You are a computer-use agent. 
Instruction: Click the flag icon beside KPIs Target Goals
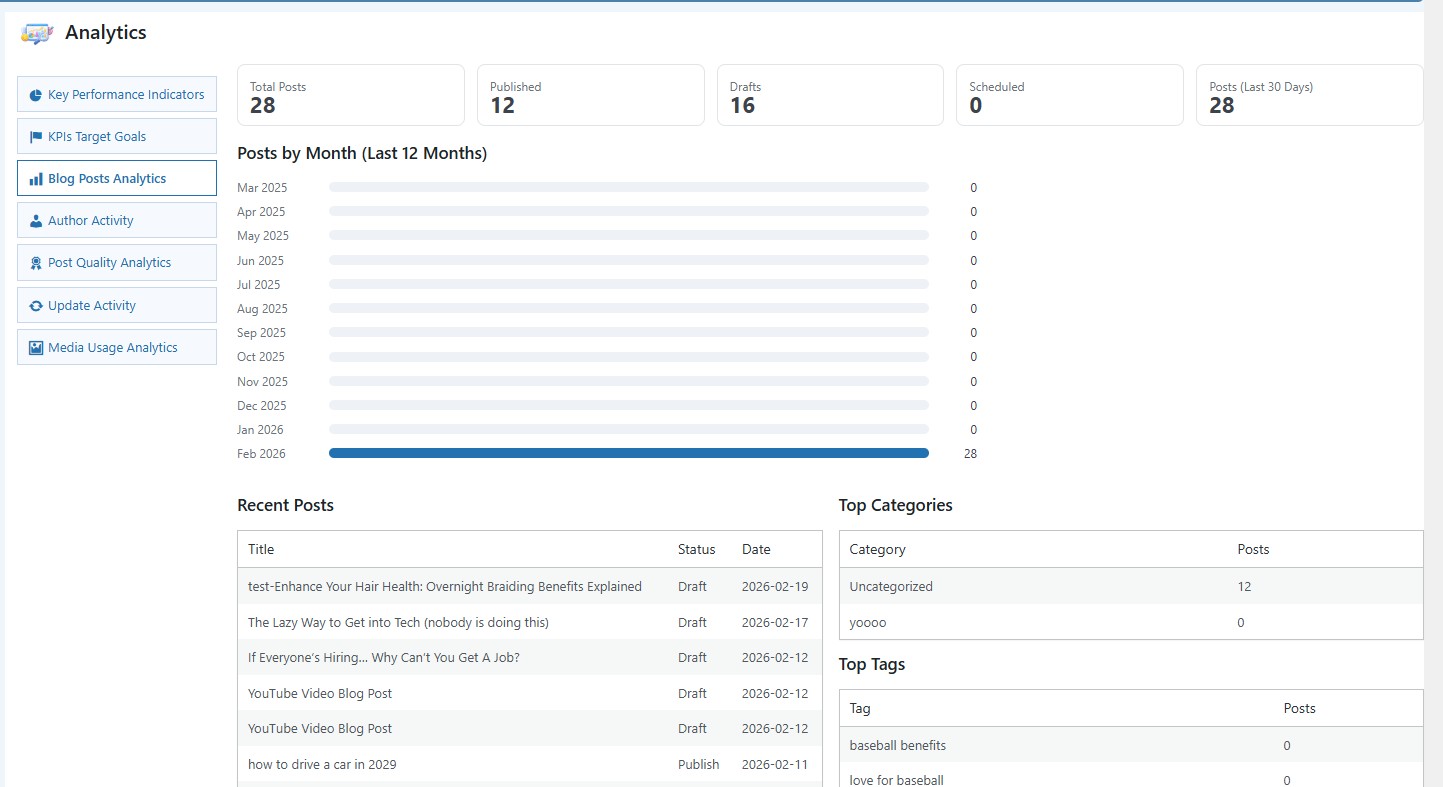38,136
